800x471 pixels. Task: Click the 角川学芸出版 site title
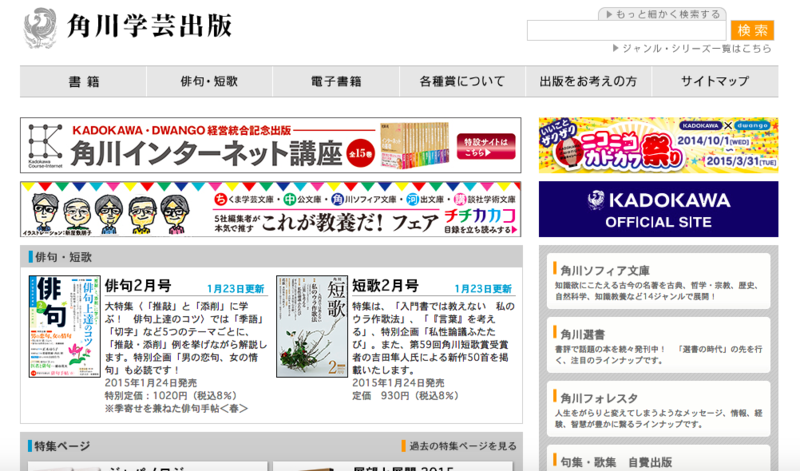(x=149, y=26)
